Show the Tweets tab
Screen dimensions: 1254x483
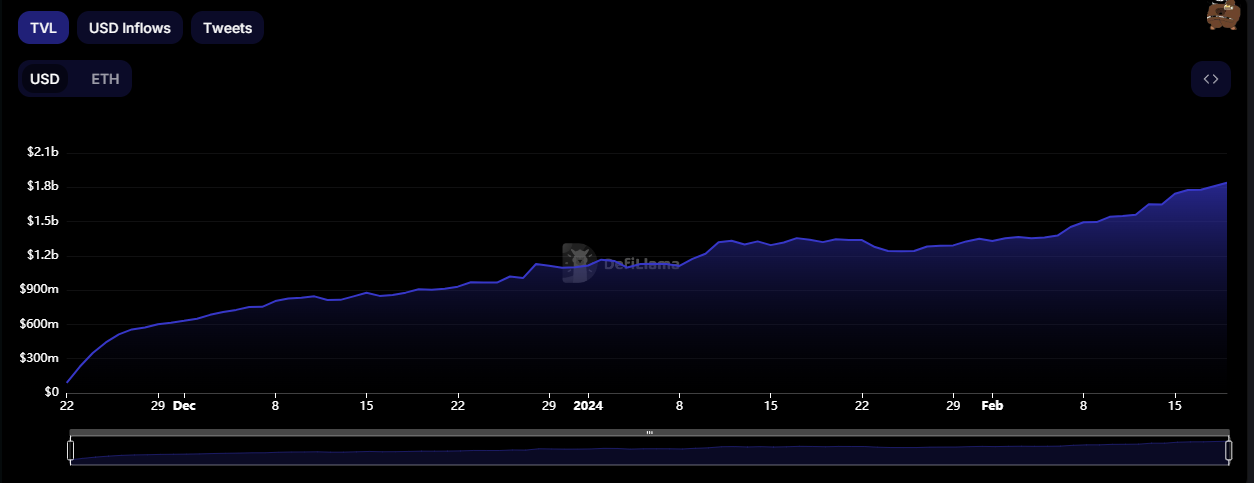227,28
